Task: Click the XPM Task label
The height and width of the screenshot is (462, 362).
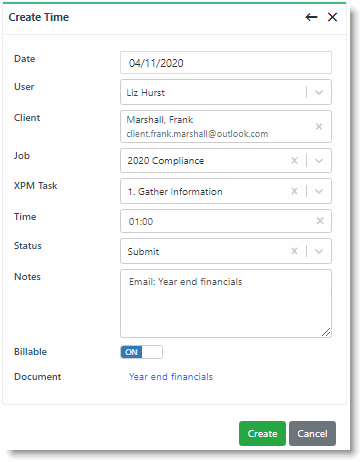Action: click(35, 186)
